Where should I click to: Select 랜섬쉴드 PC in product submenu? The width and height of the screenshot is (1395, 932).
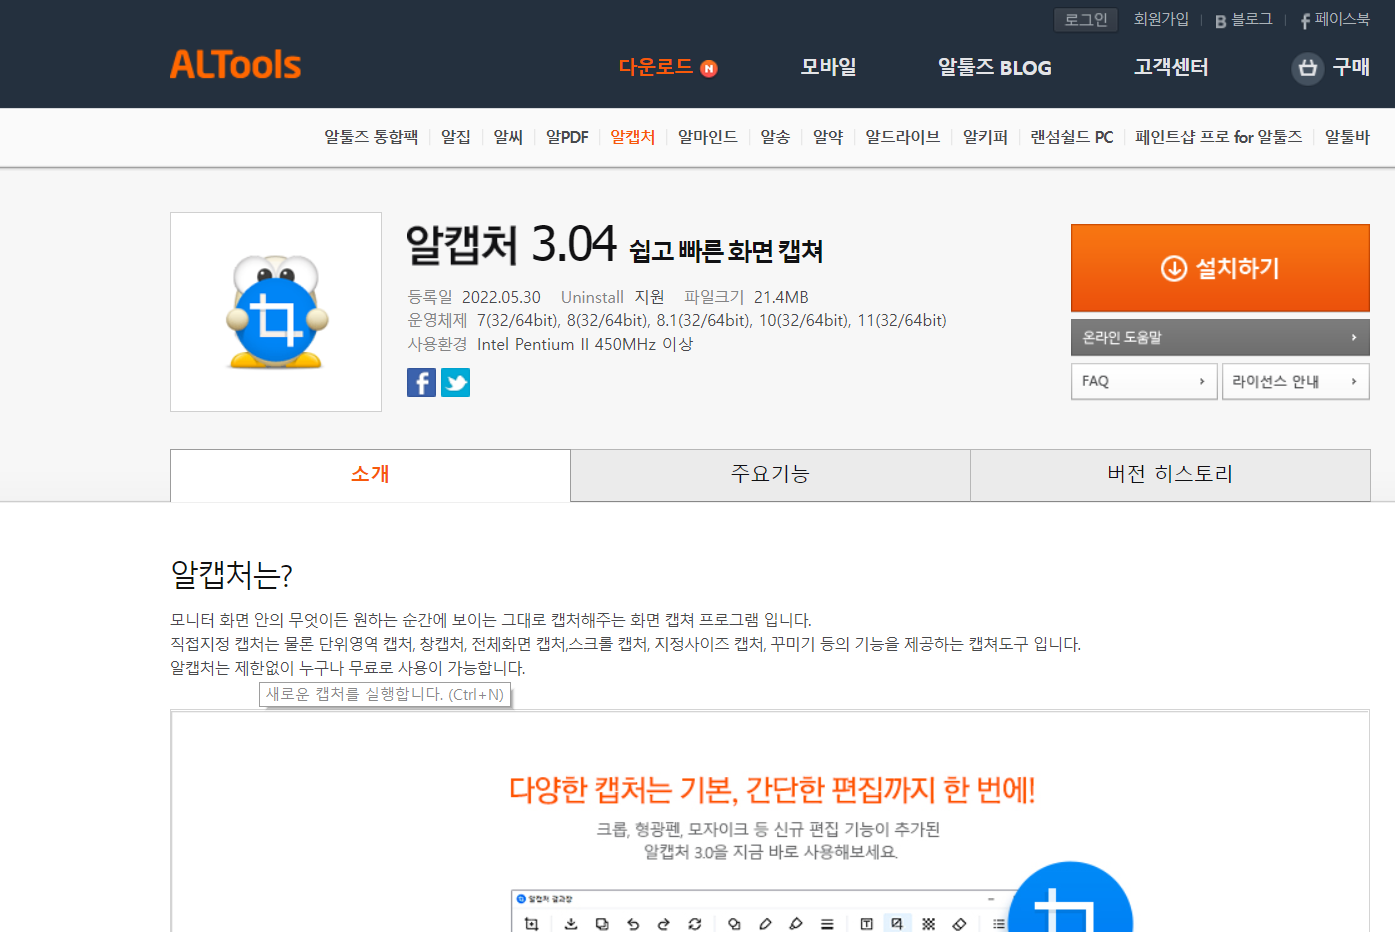coord(1071,137)
